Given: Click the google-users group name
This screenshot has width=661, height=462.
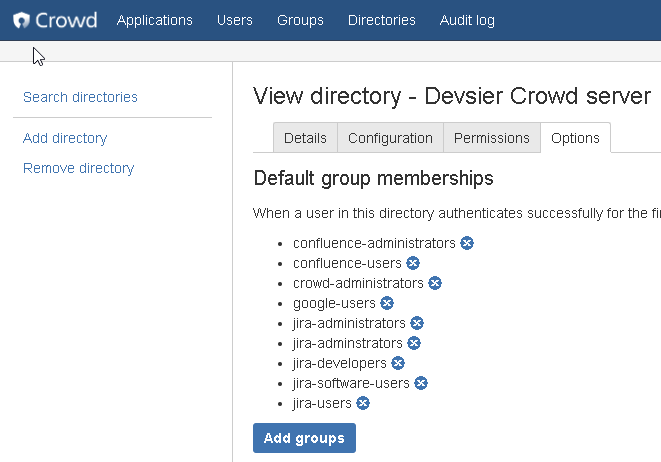Looking at the screenshot, I should [x=334, y=304].
